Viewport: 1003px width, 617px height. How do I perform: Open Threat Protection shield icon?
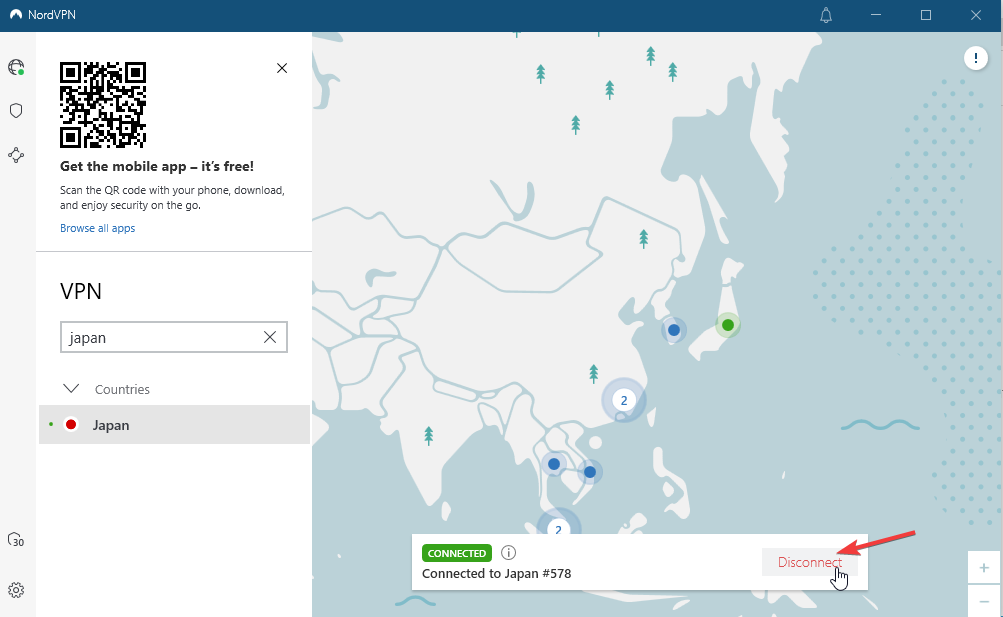click(x=16, y=111)
